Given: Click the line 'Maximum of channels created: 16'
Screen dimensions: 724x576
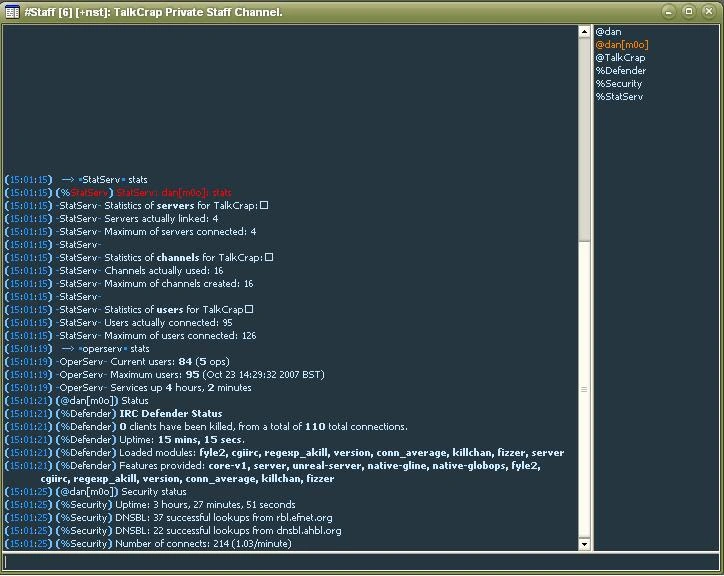Looking at the screenshot, I should point(129,284).
